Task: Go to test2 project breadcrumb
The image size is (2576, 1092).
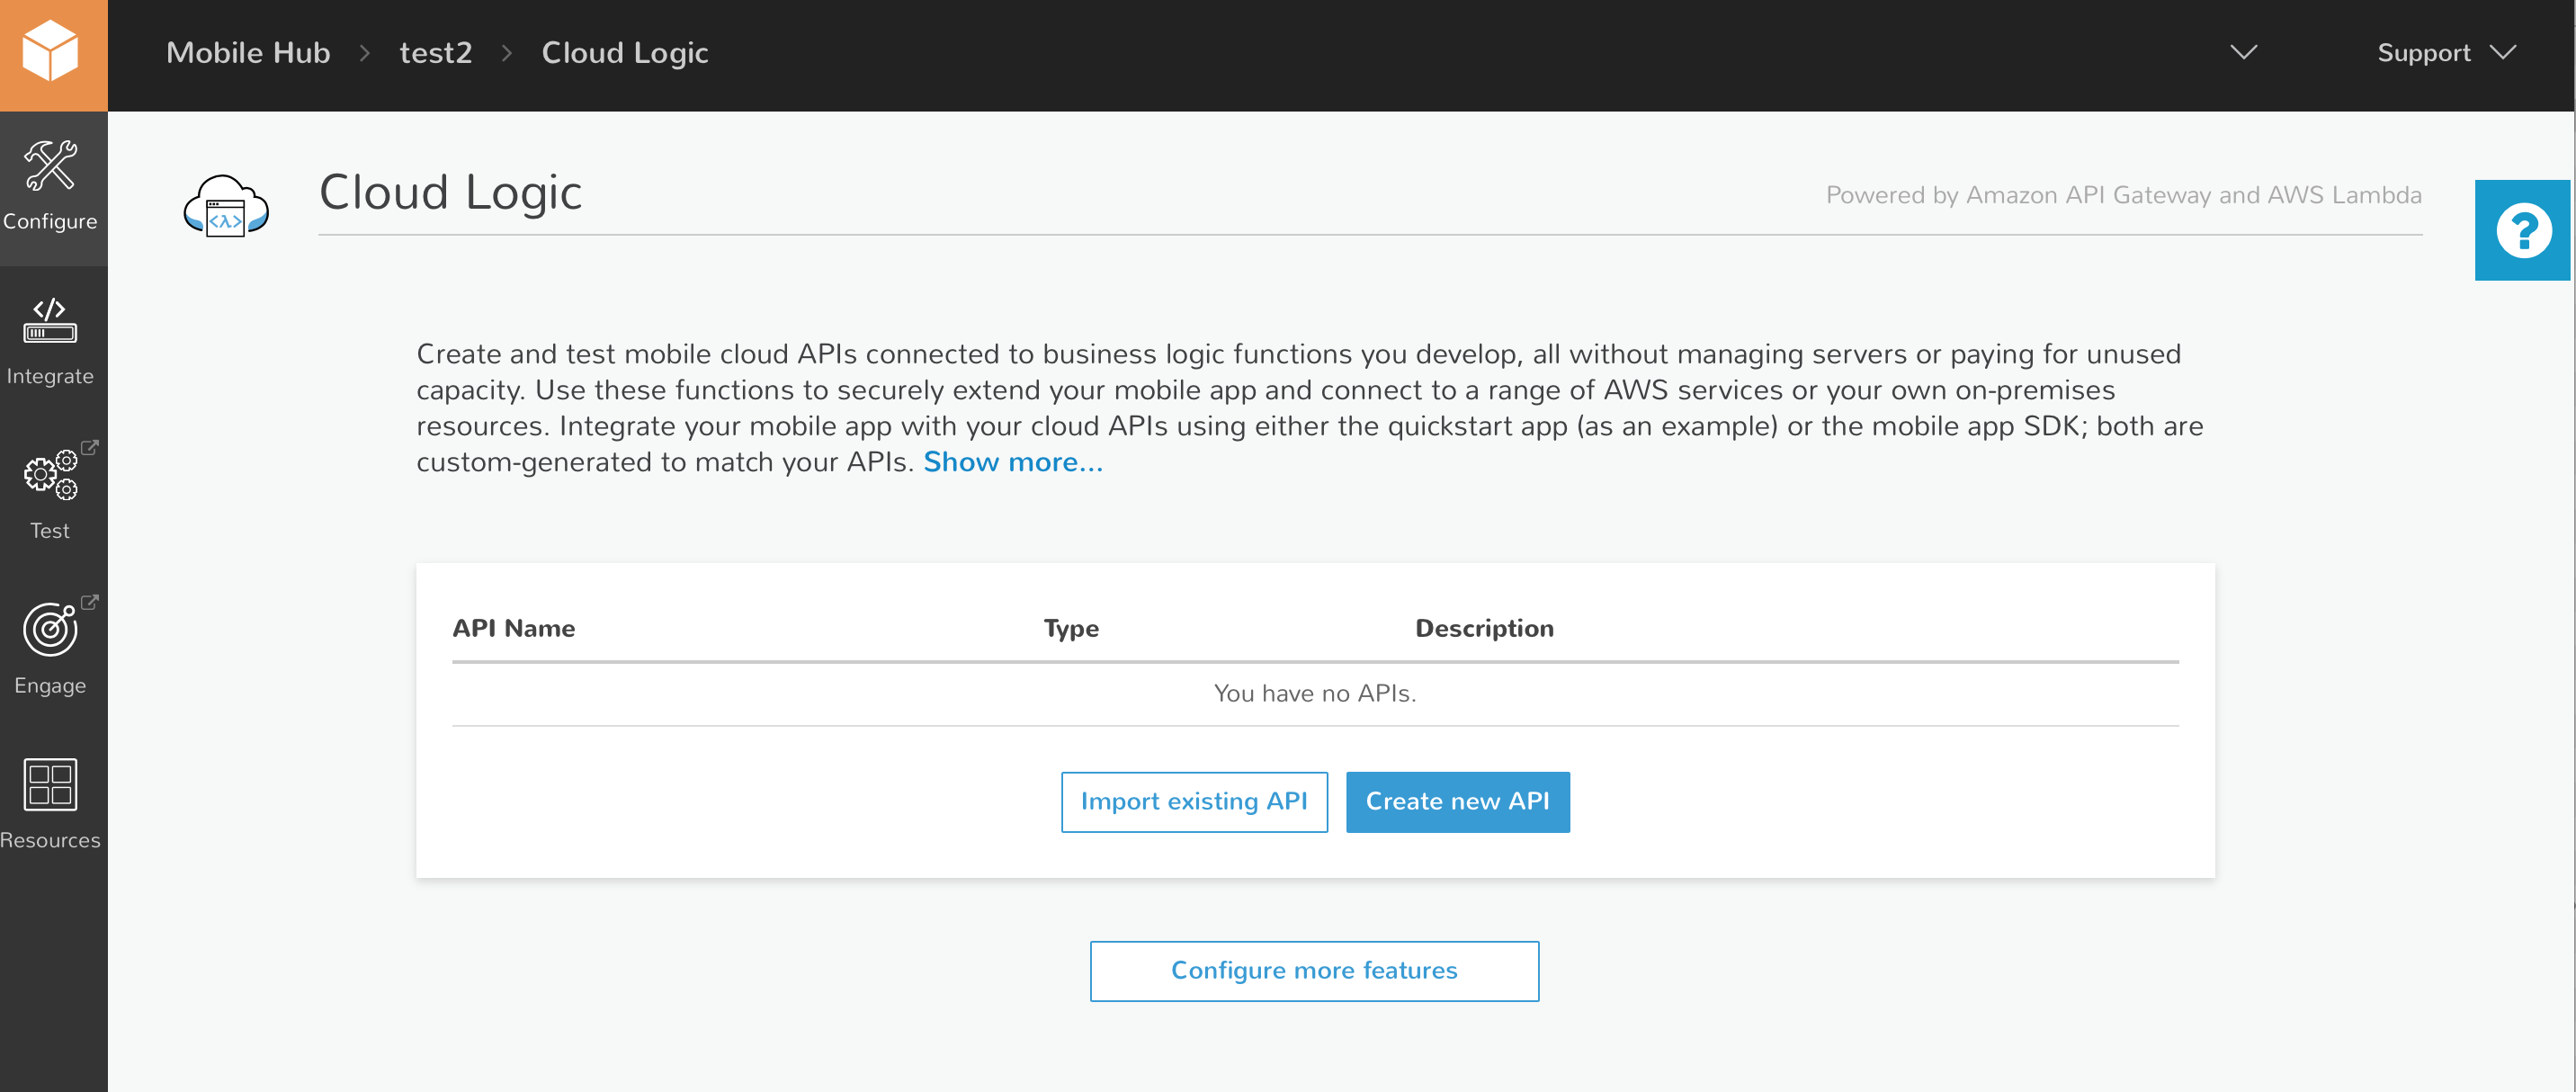Action: point(436,53)
